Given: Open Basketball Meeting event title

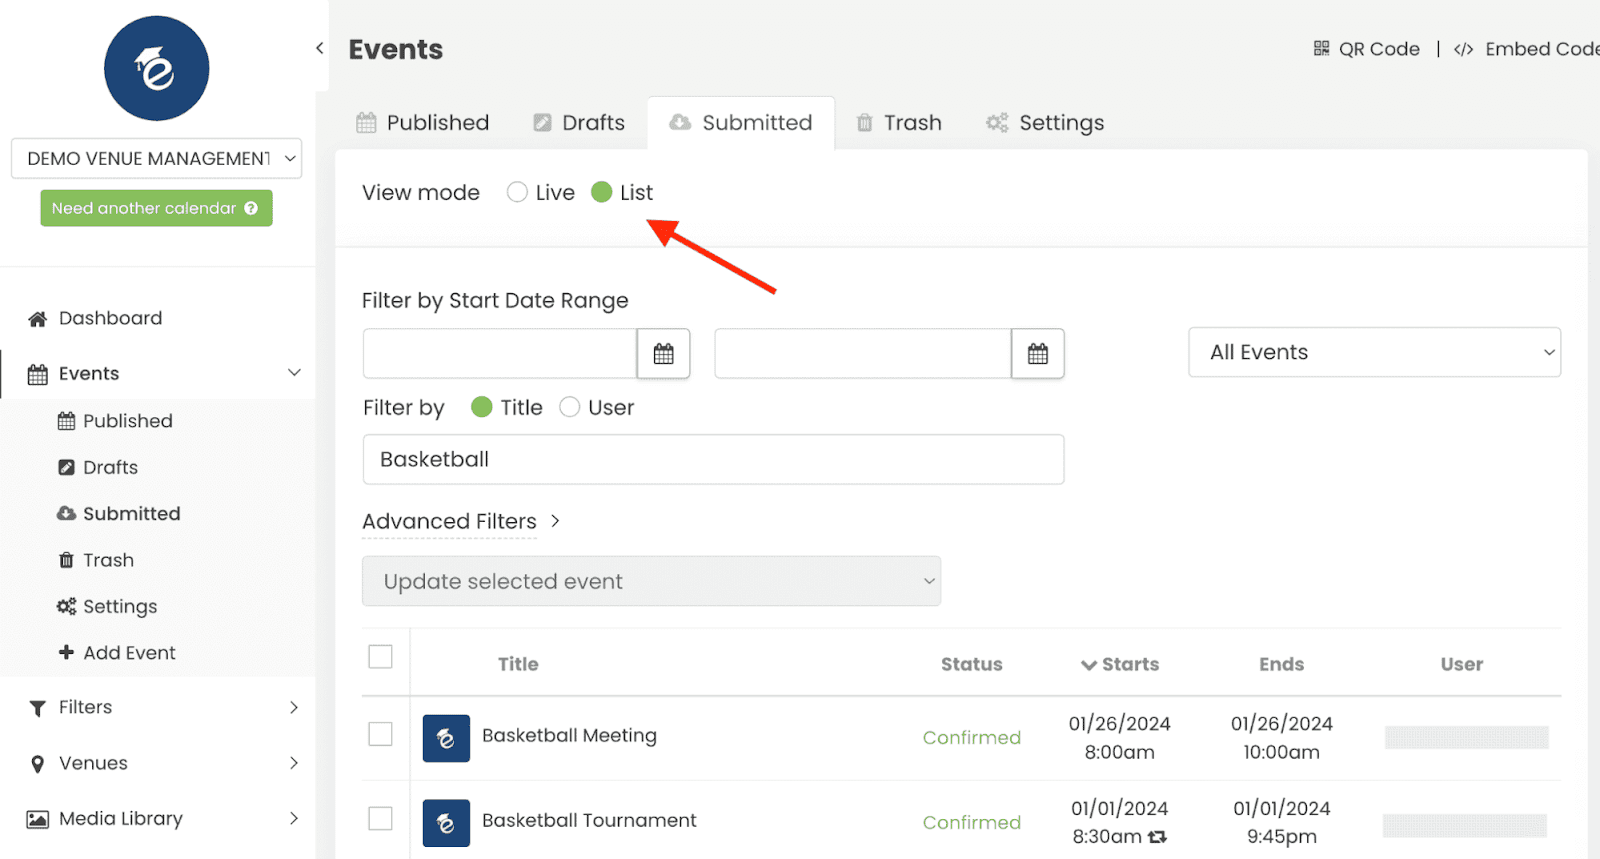Looking at the screenshot, I should point(569,735).
